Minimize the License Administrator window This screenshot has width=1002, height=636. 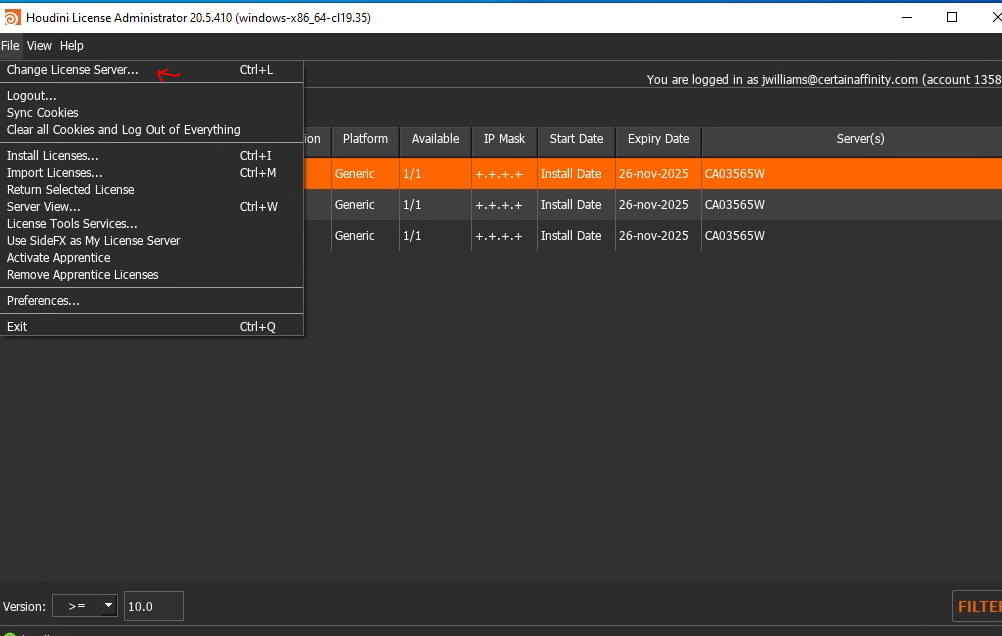pyautogui.click(x=907, y=17)
